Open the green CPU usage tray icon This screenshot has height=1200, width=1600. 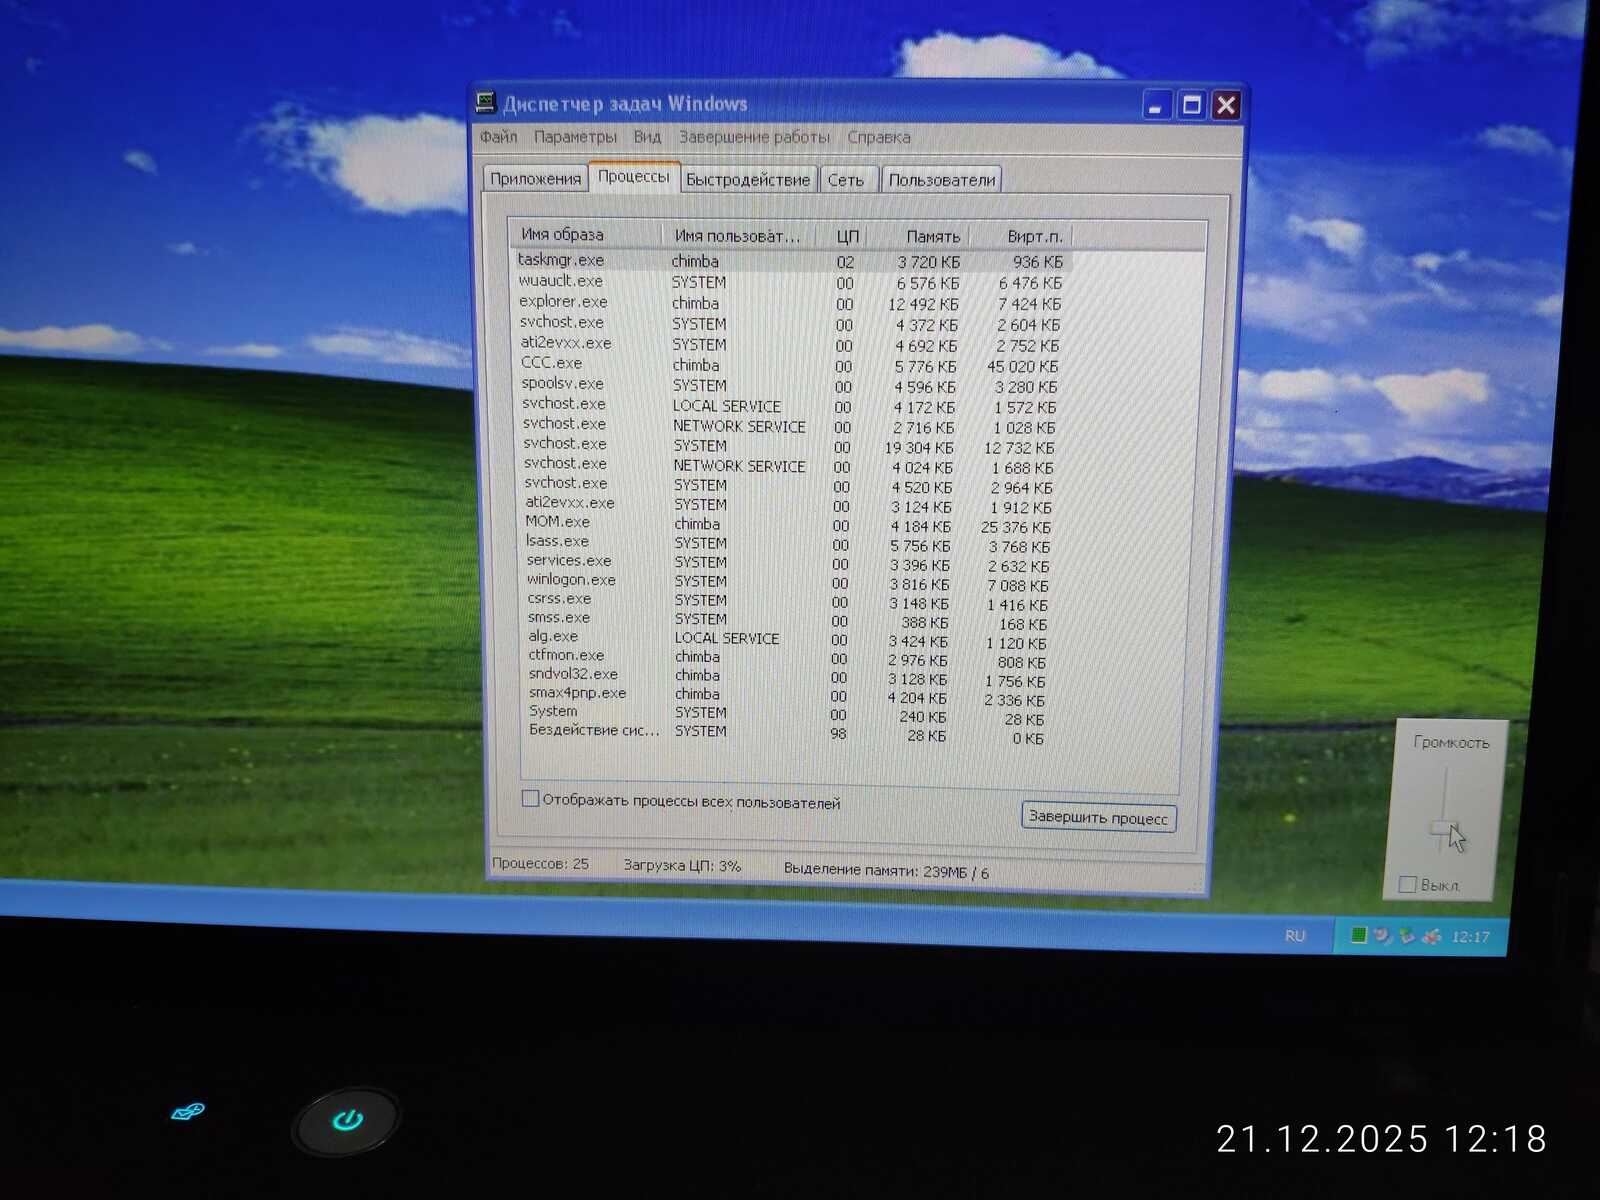pyautogui.click(x=1358, y=936)
